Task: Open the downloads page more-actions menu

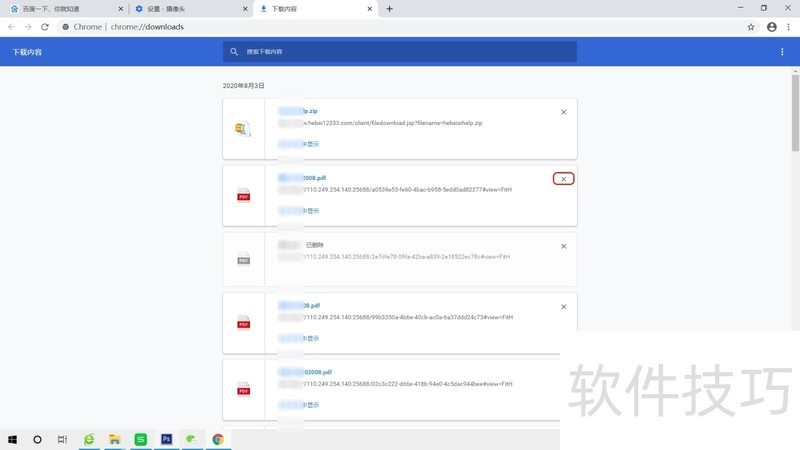Action: tap(782, 52)
